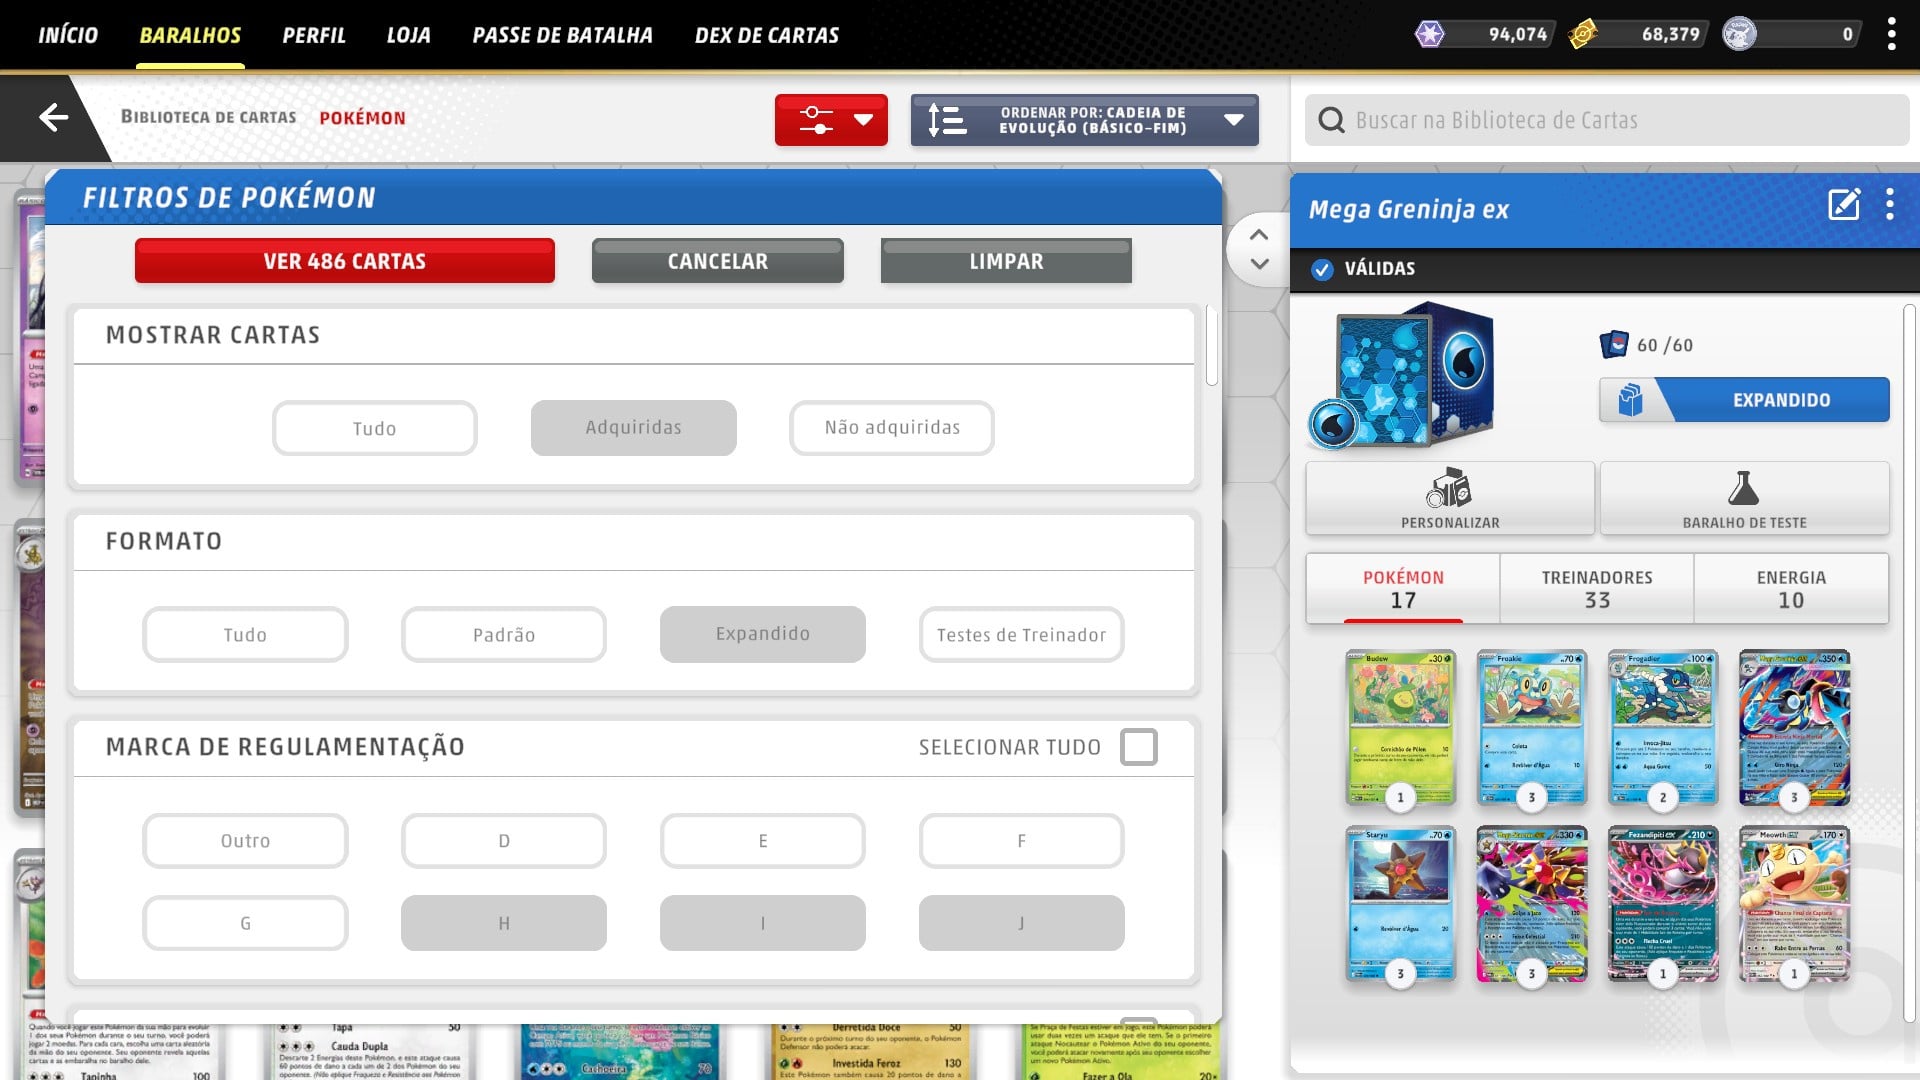
Task: Open the Mega Greninja ex deck menu
Action: pos(1889,205)
